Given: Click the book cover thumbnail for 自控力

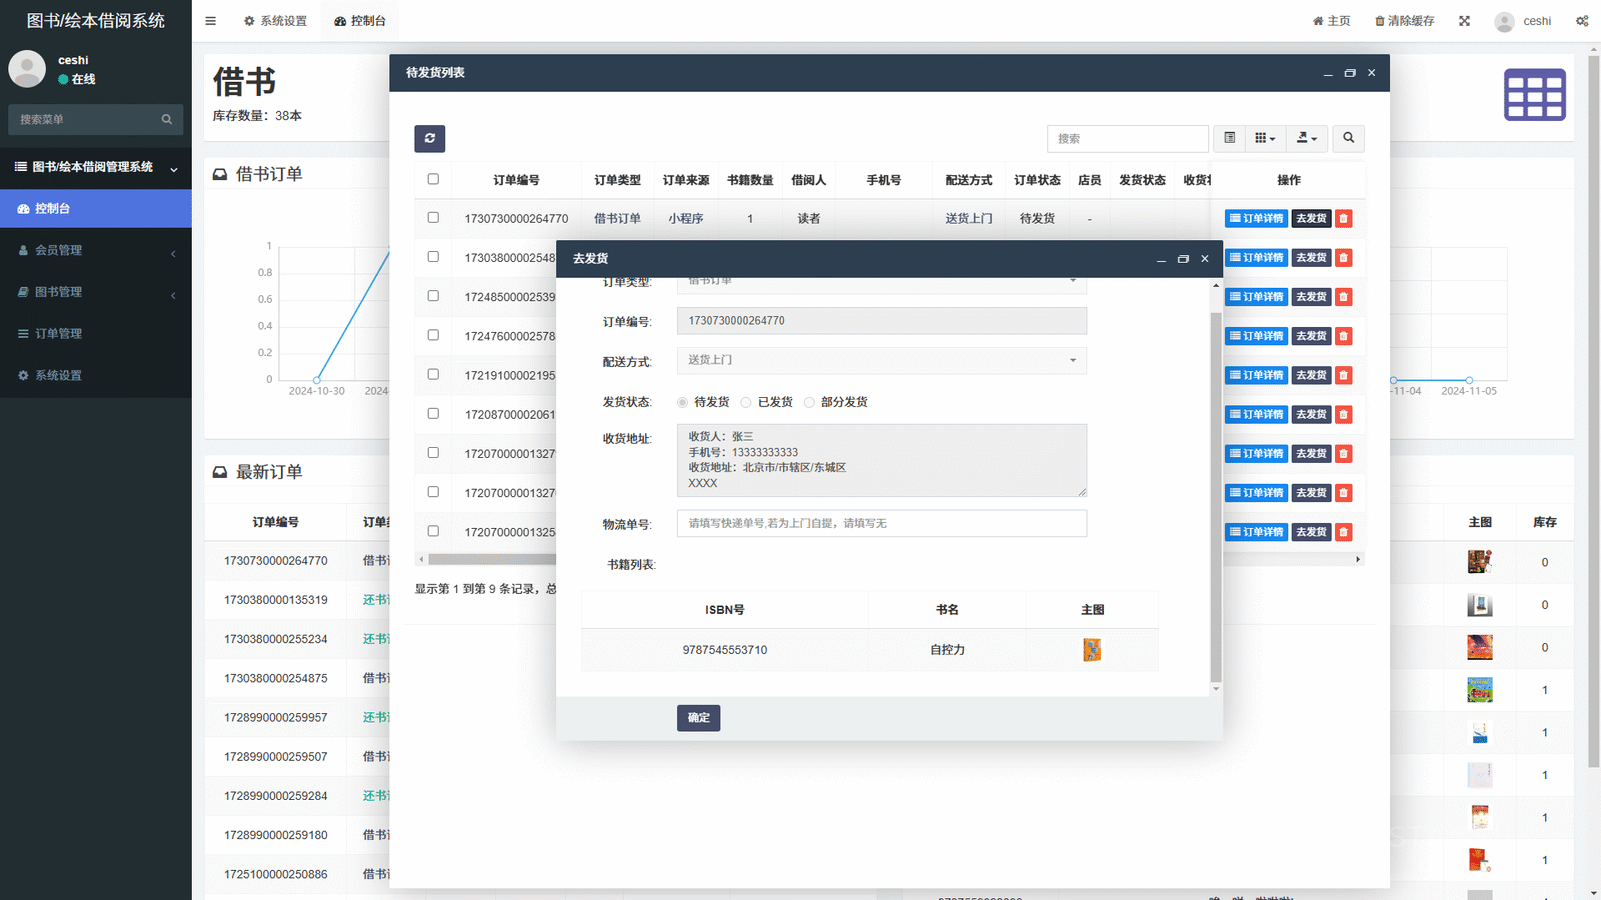Looking at the screenshot, I should (1091, 650).
